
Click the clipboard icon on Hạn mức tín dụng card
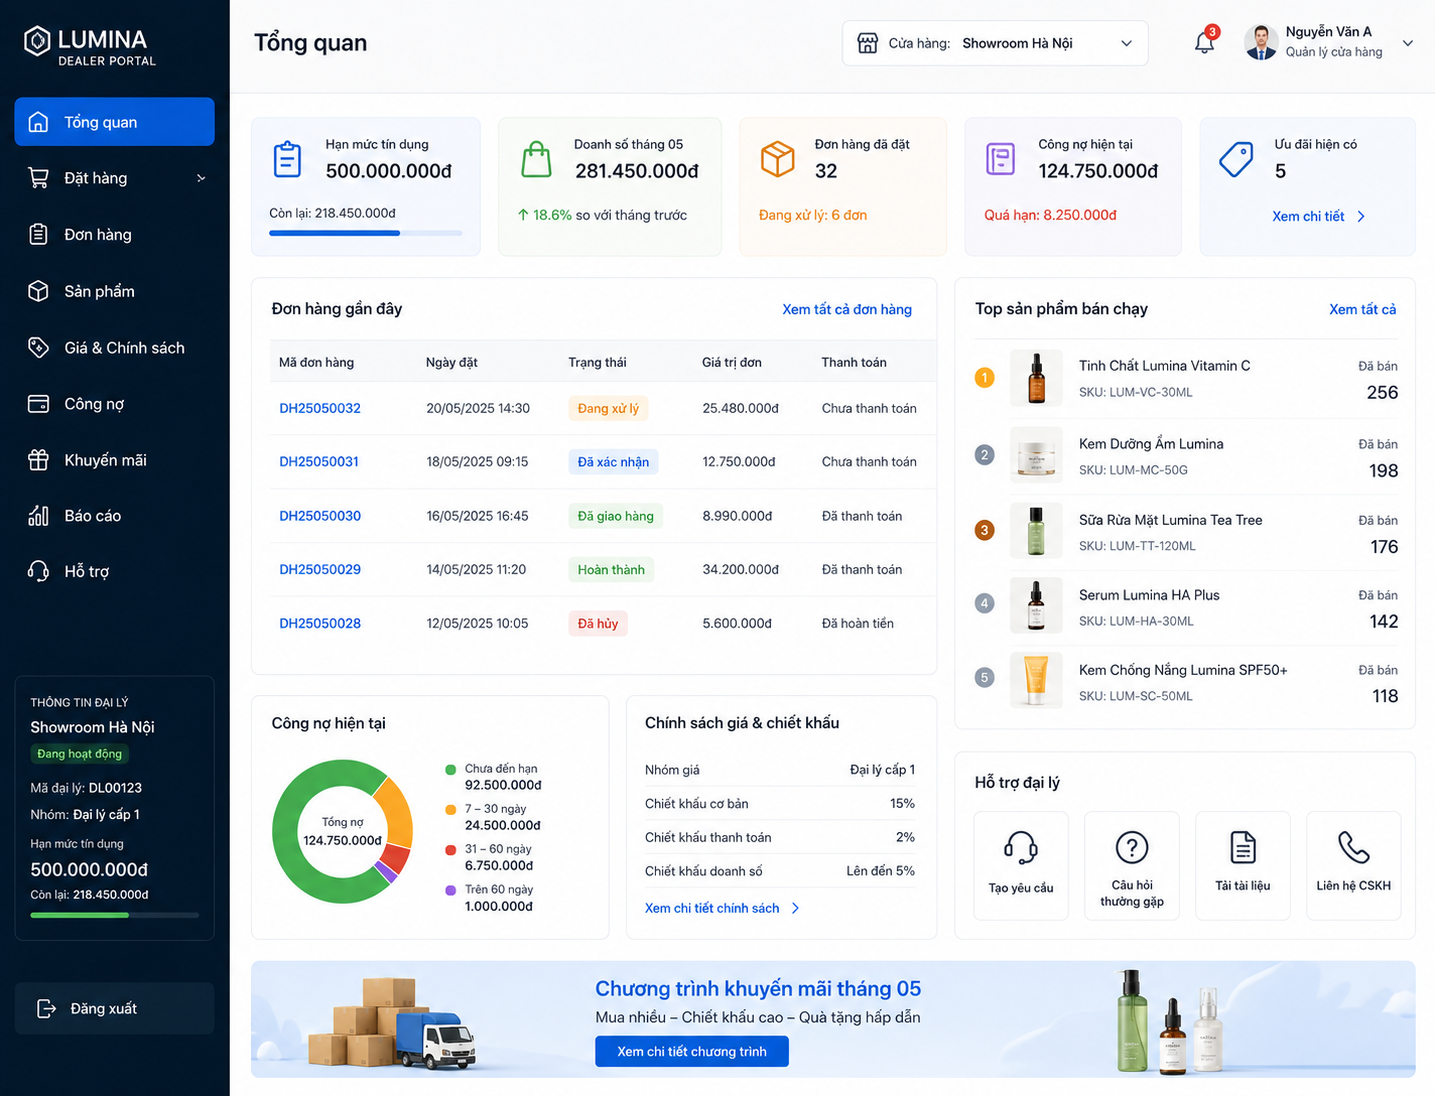287,160
